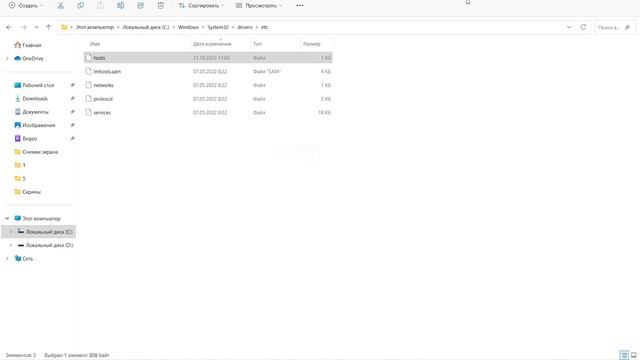Viewport: 640px width, 360px height.
Task: Open the three-dots more options menu
Action: pos(300,5)
